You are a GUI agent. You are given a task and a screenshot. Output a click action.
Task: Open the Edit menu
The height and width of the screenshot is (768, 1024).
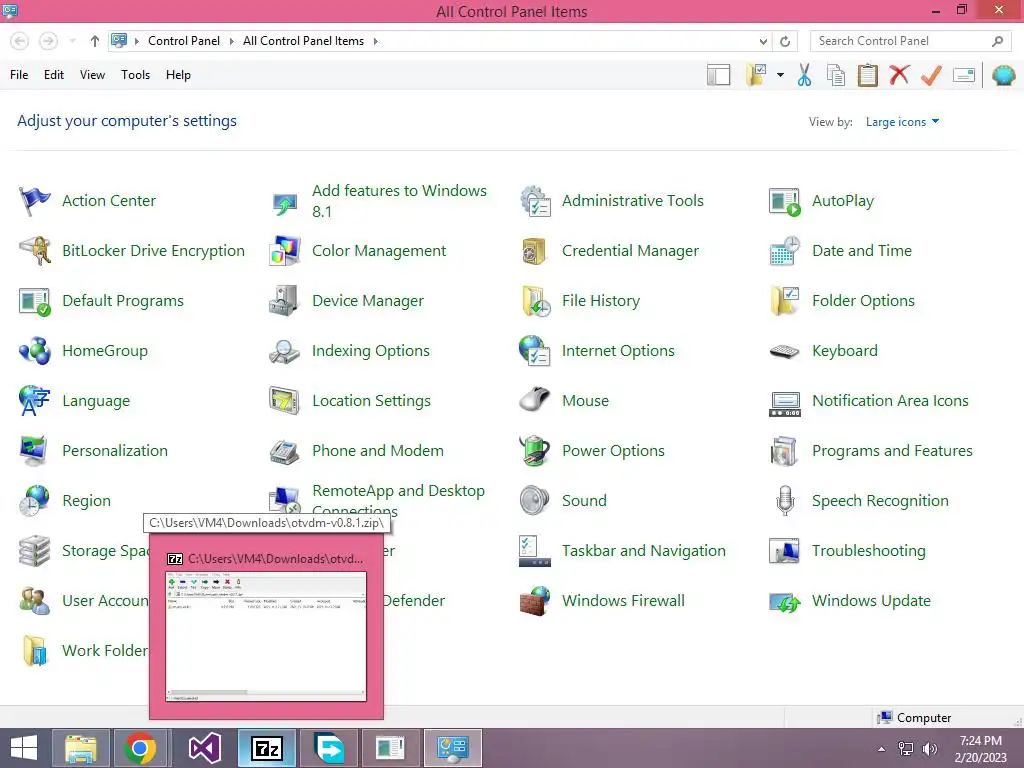[54, 75]
